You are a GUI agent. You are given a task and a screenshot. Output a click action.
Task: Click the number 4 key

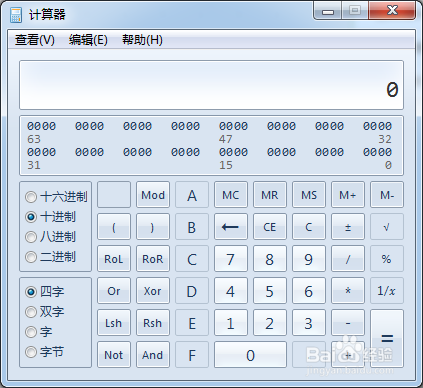pos(231,291)
